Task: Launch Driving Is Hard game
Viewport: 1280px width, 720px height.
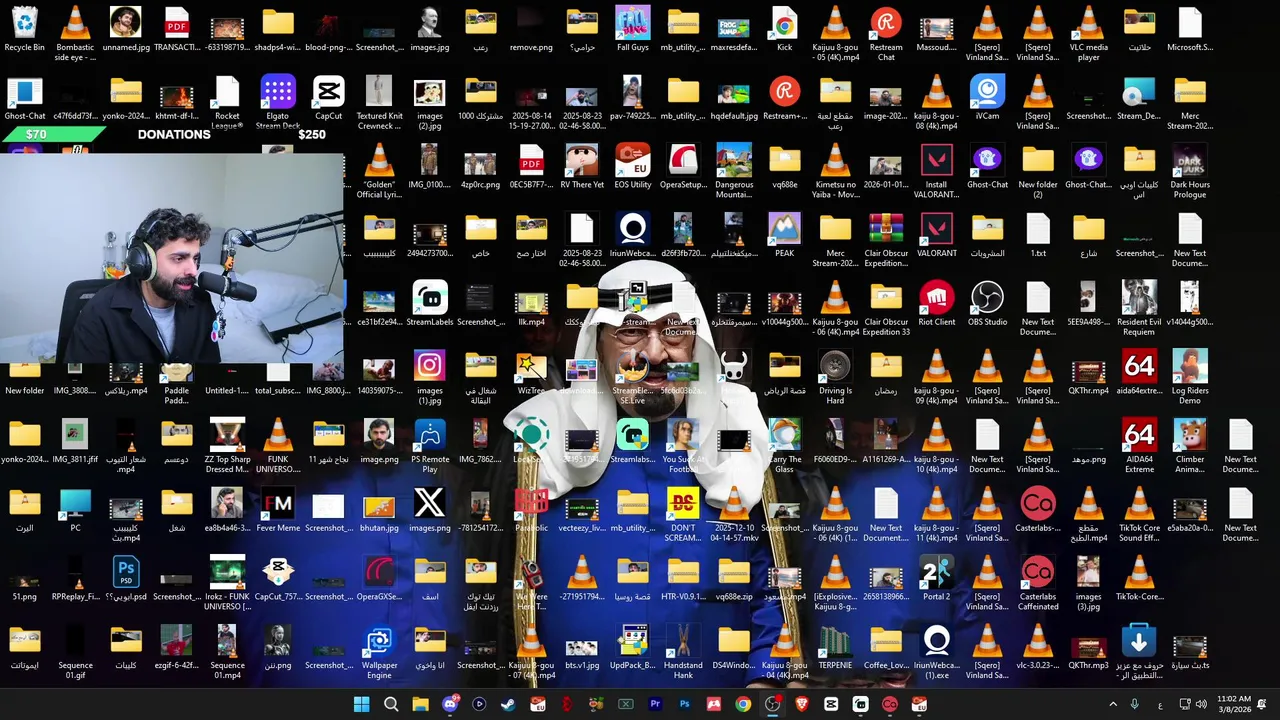Action: click(835, 378)
